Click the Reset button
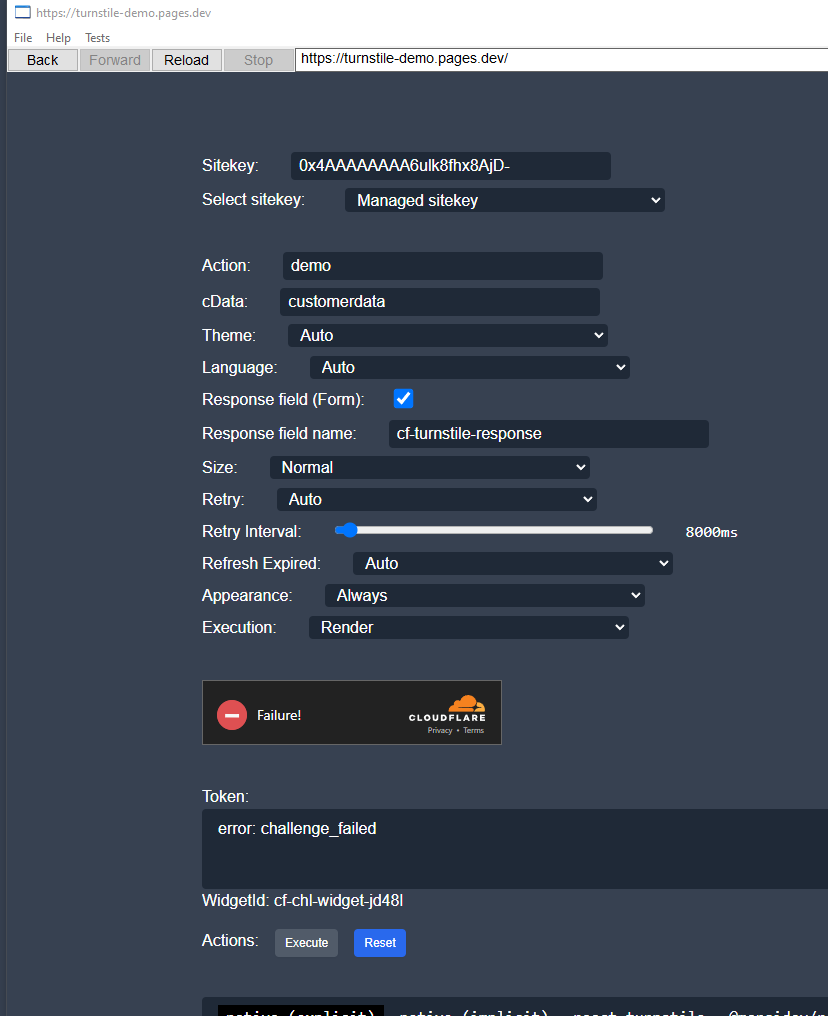Viewport: 828px width, 1016px height. [379, 942]
